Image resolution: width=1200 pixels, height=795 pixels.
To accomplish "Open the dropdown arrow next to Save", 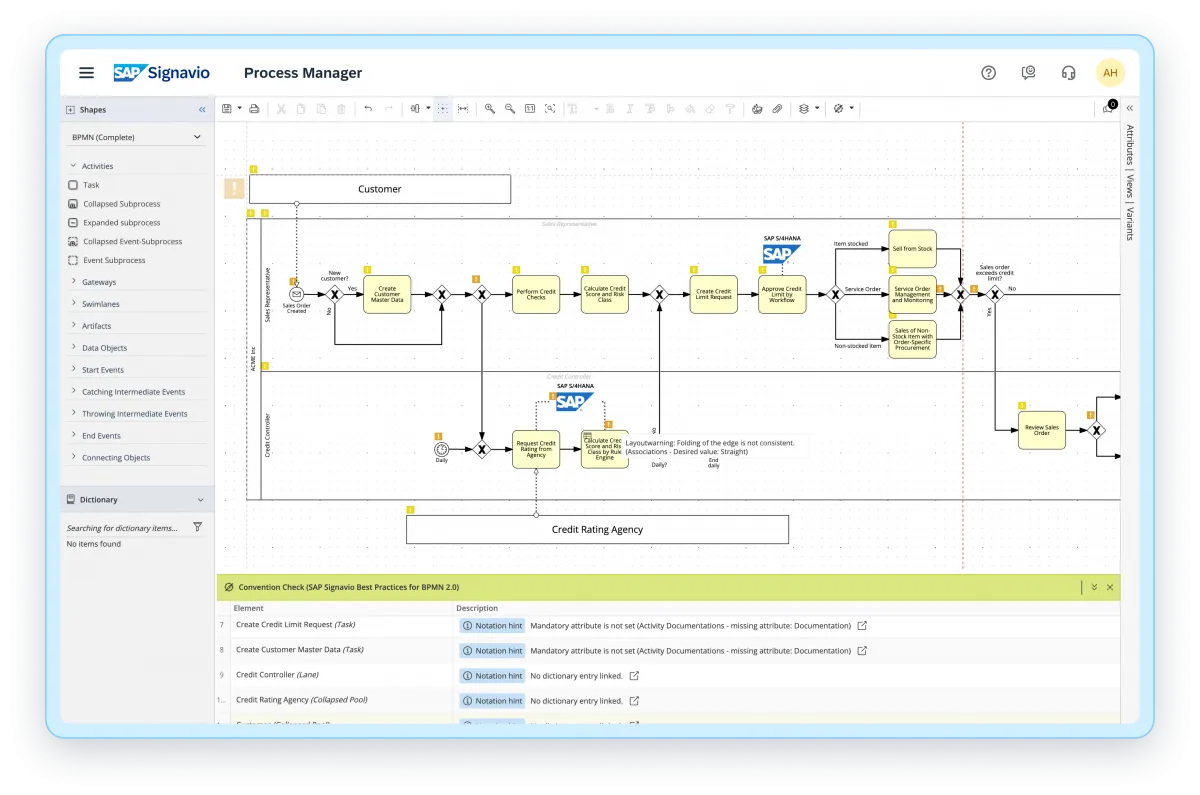I will point(239,108).
